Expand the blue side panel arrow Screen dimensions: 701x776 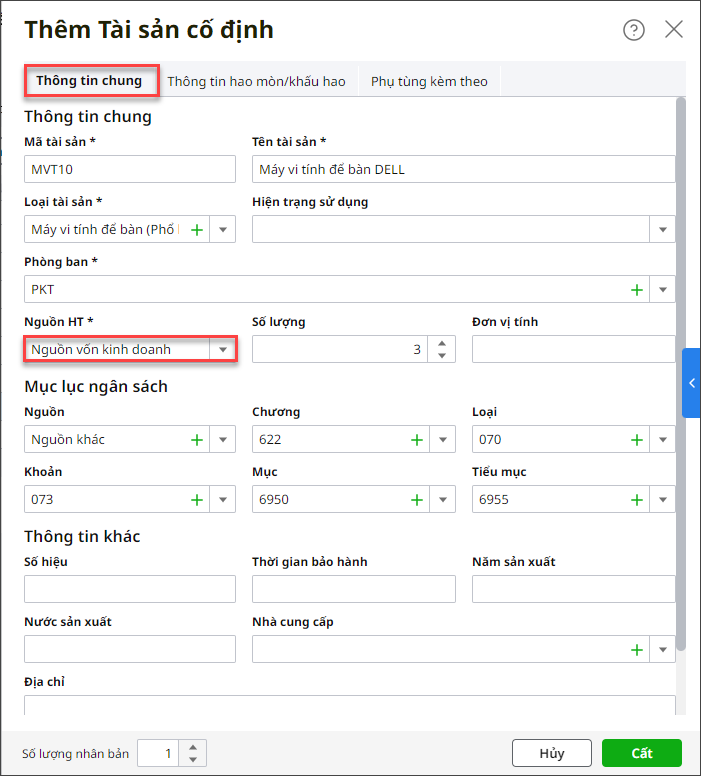(691, 383)
